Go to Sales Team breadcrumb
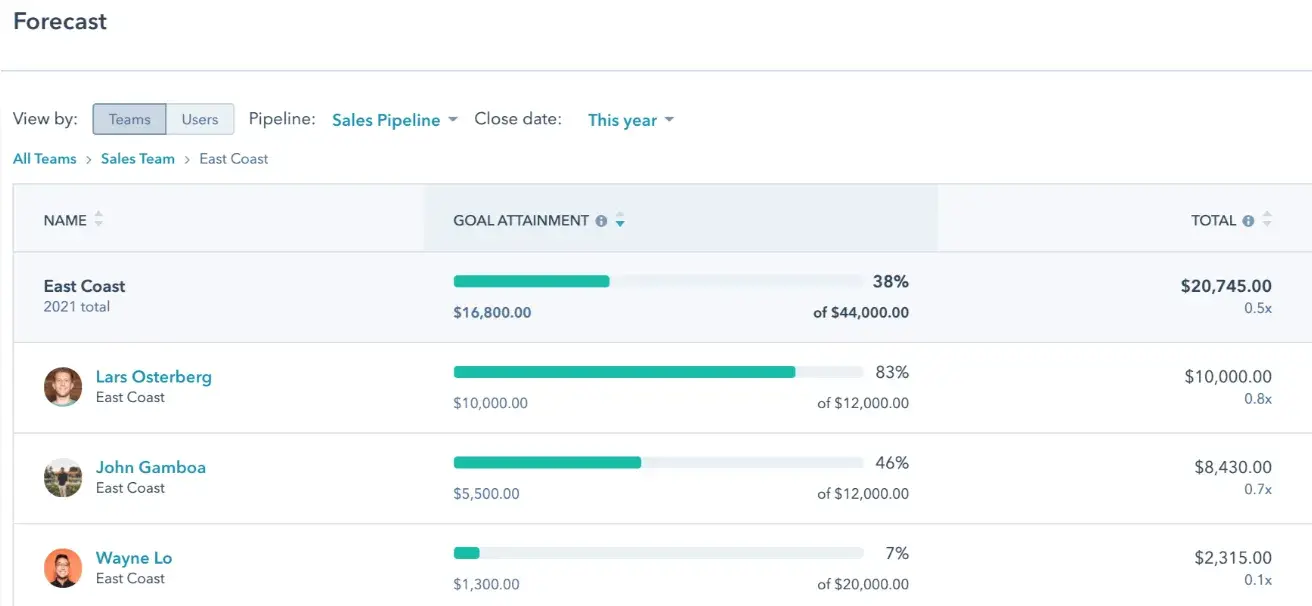This screenshot has width=1312, height=606. pyautogui.click(x=138, y=158)
